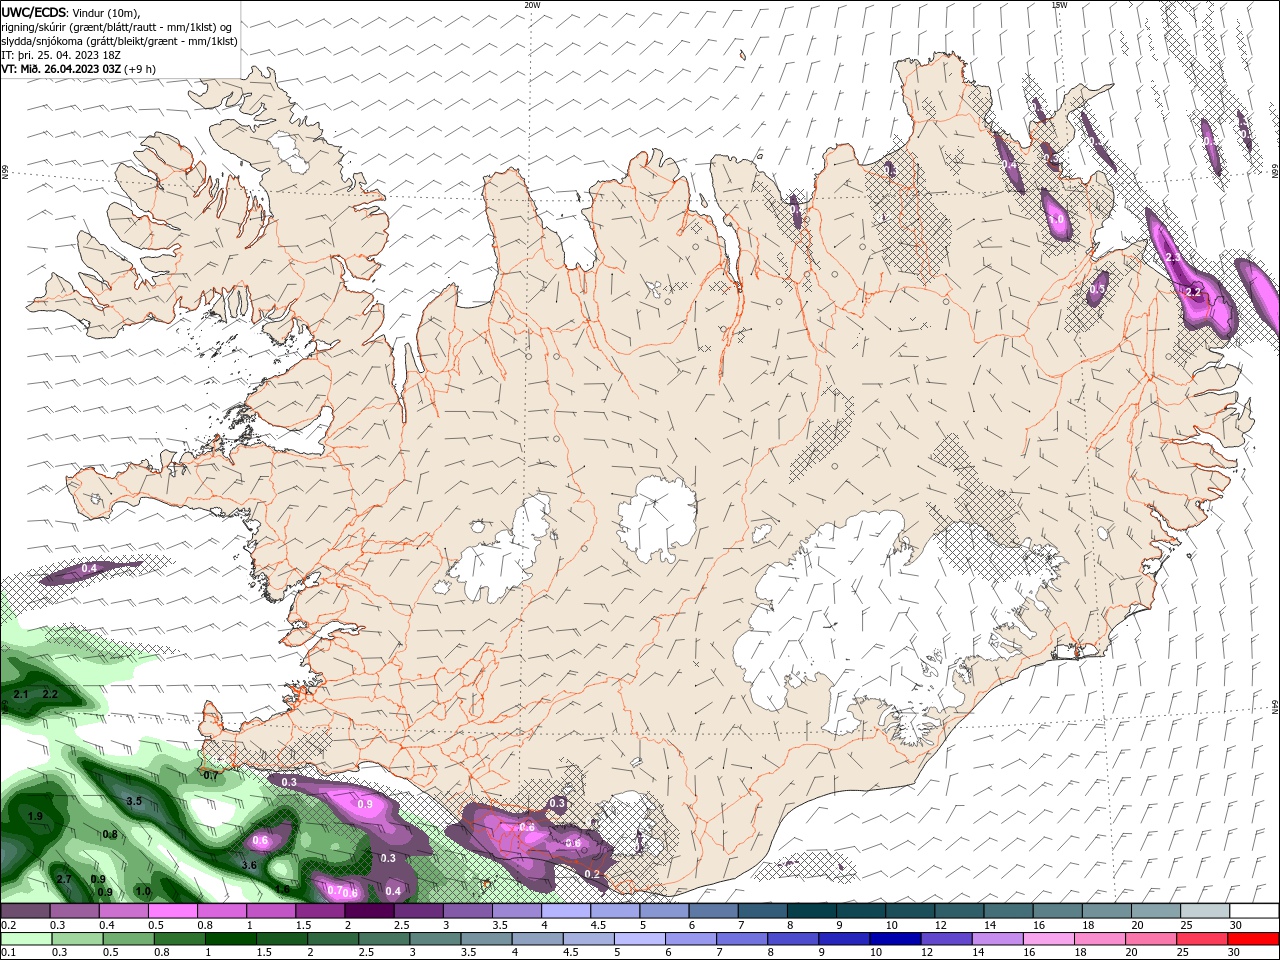This screenshot has height=960, width=1280.
Task: Click the '2.1' rain value off the west coast
Action: (21, 694)
